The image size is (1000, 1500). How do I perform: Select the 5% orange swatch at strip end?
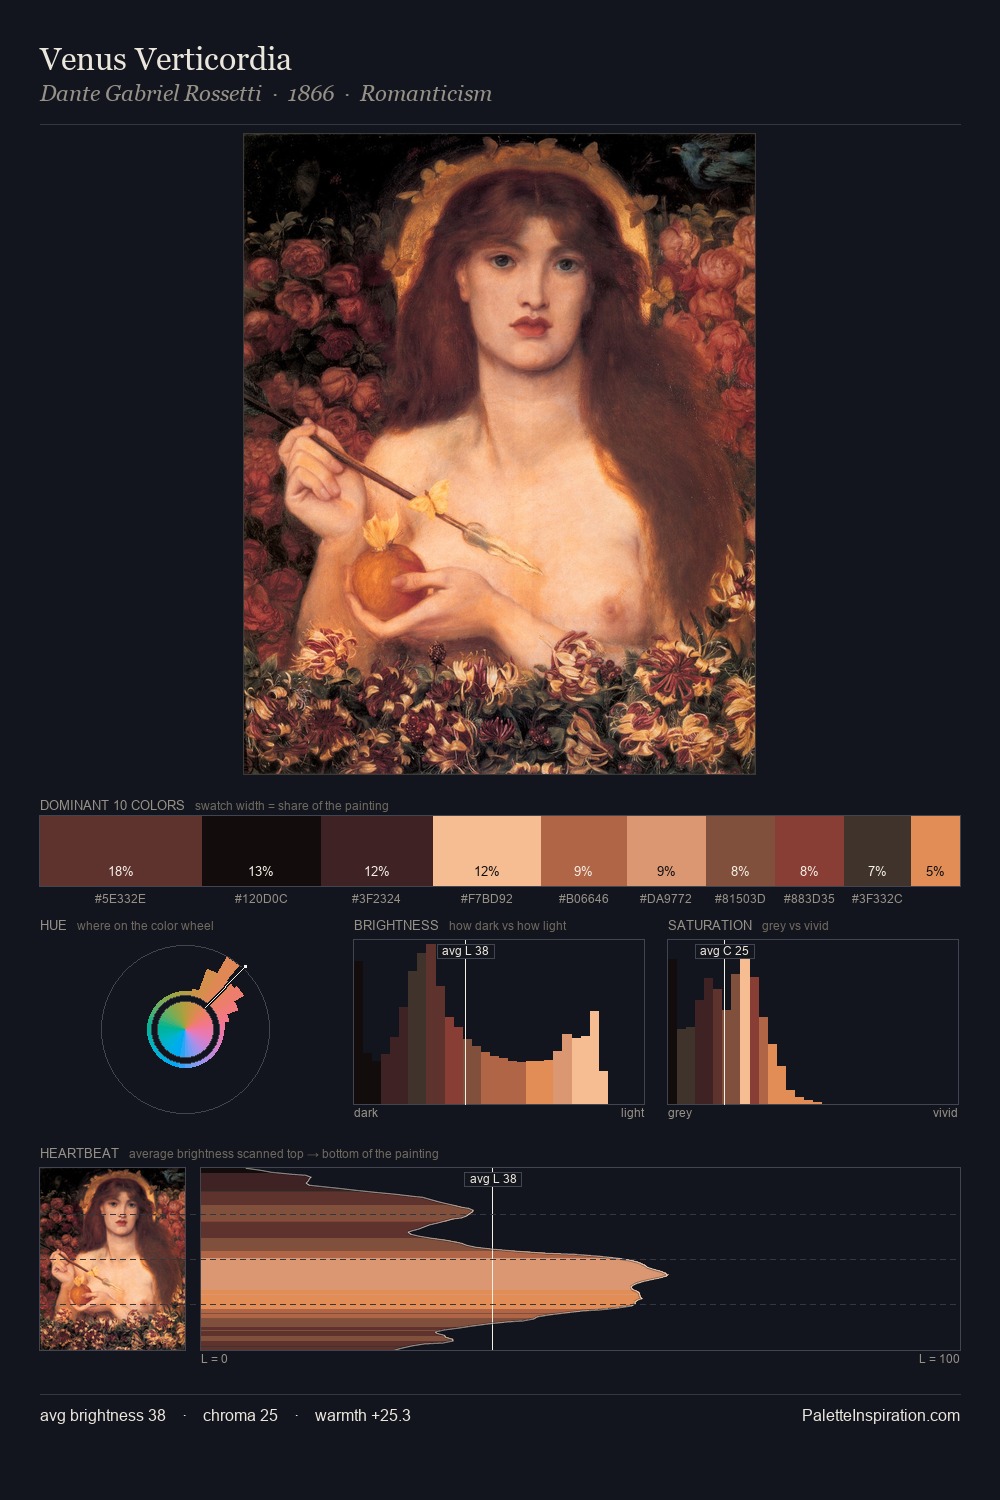coord(935,851)
